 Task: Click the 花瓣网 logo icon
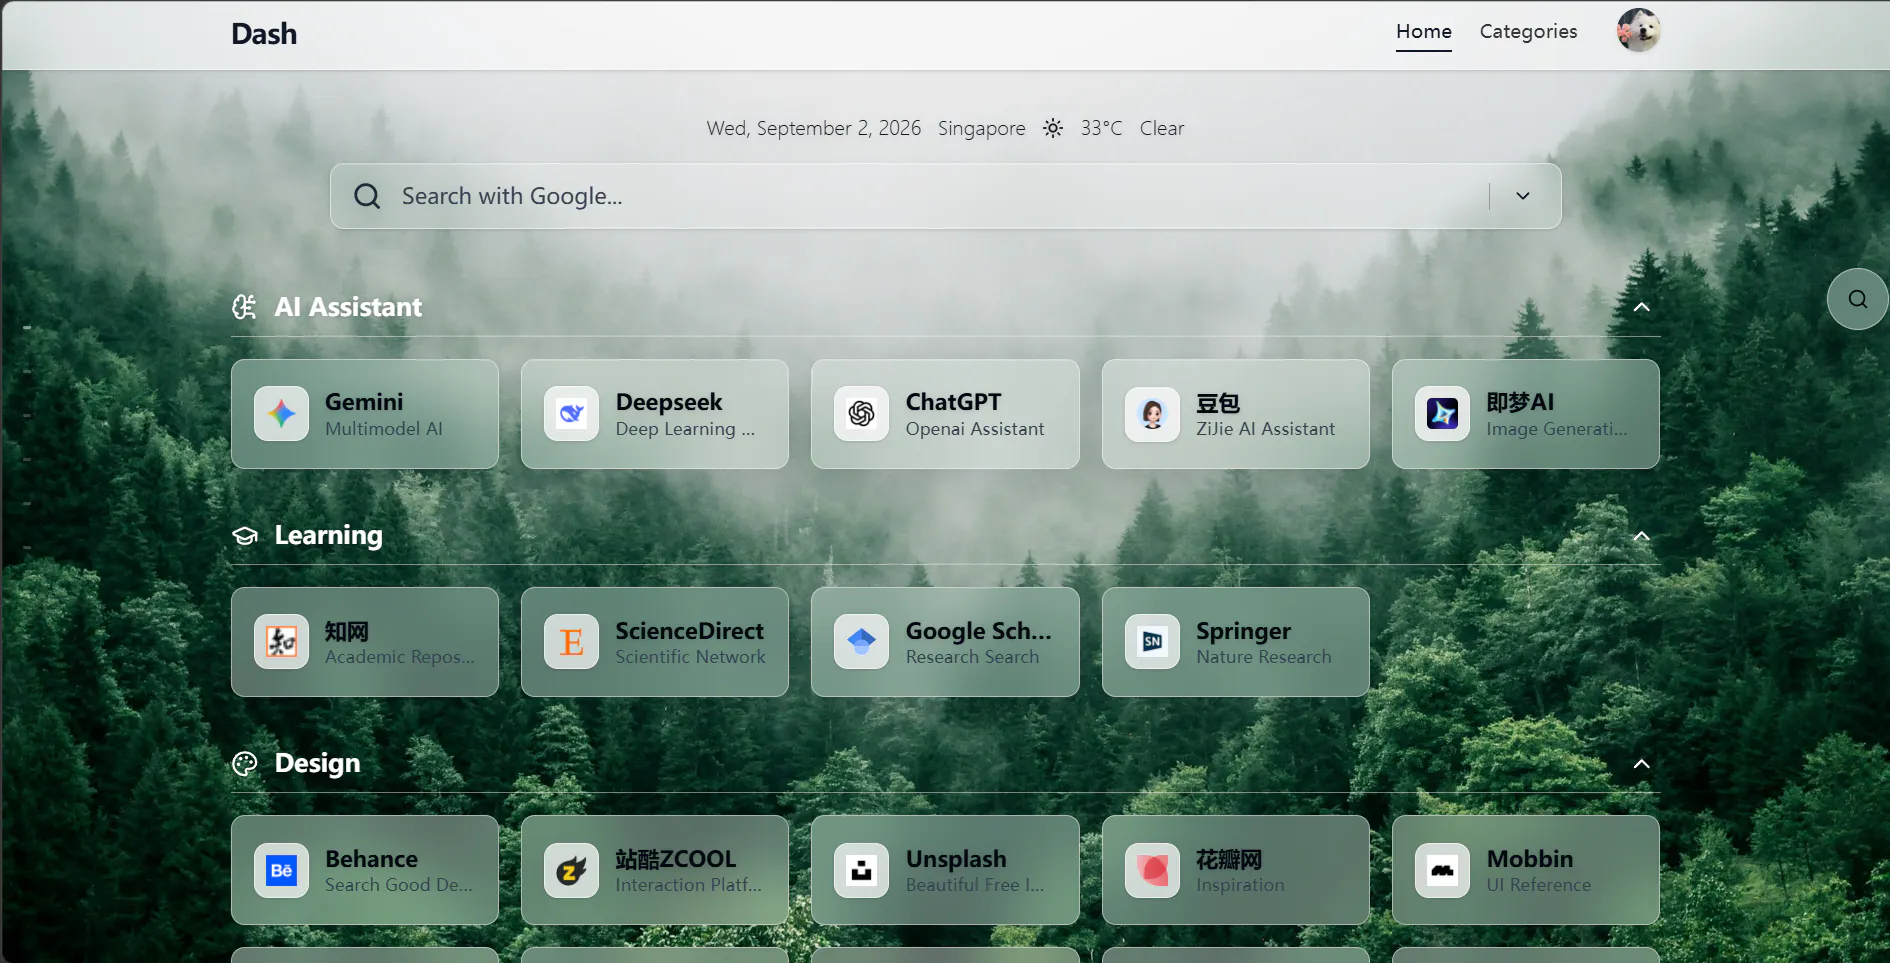pos(1152,870)
